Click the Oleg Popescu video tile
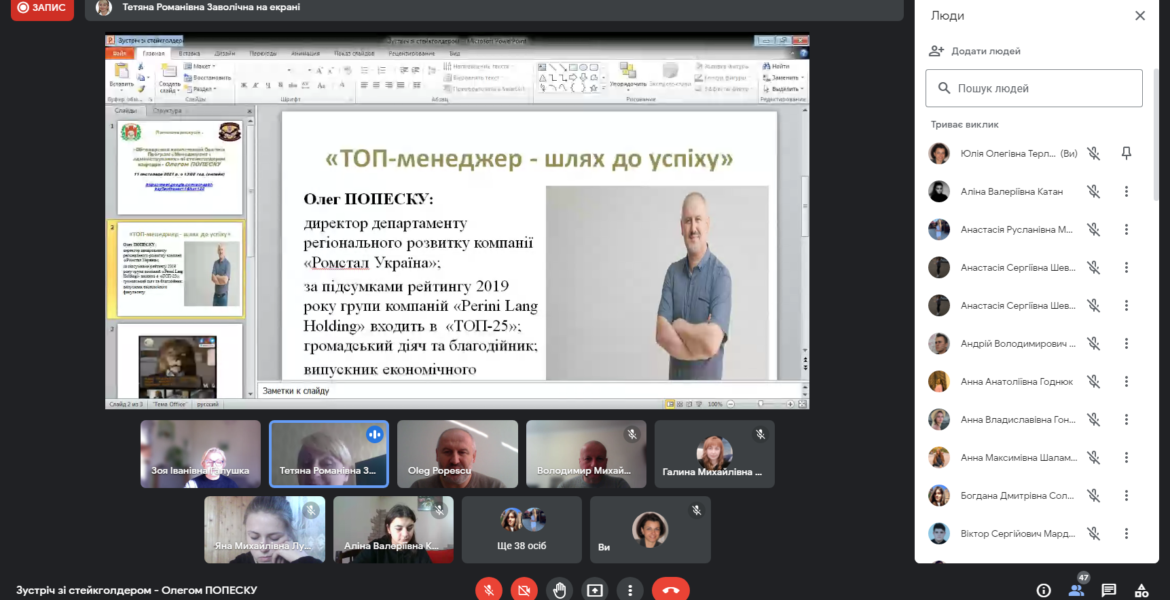This screenshot has height=600, width=1170. tap(457, 454)
